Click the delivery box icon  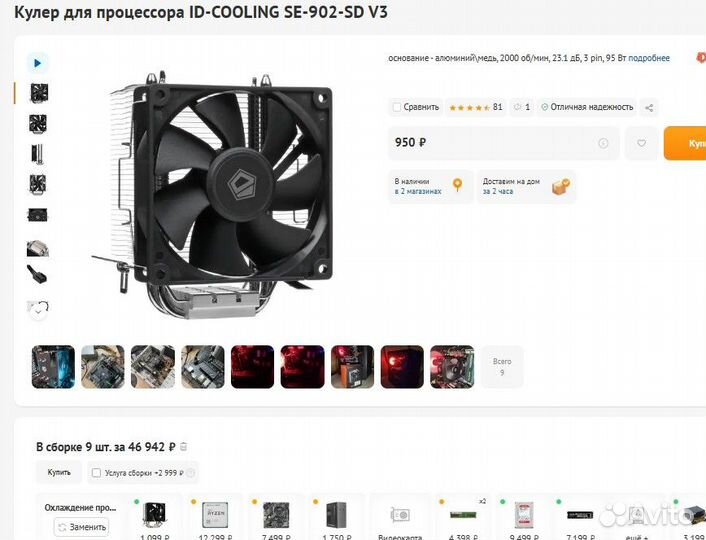561,186
